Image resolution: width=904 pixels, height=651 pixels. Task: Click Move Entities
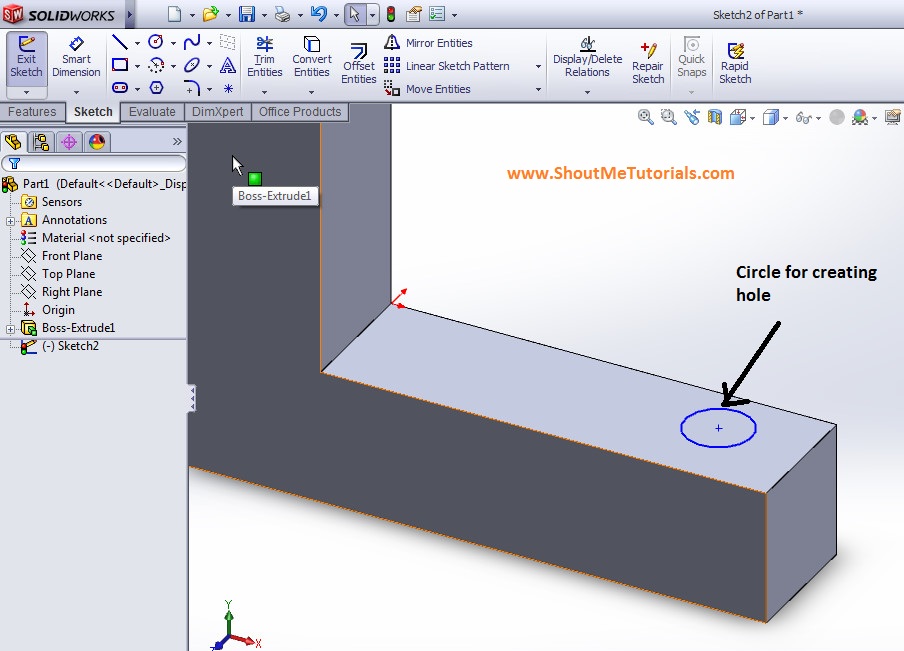[x=427, y=89]
